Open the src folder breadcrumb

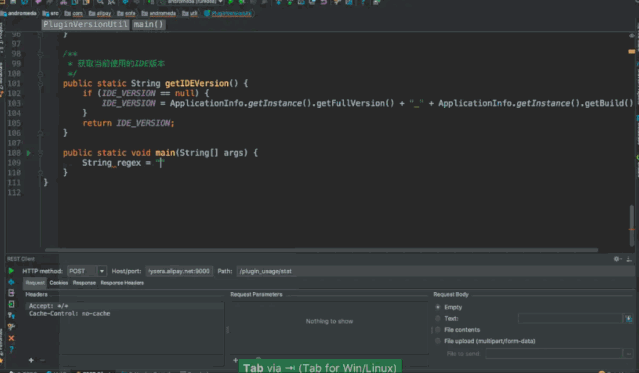tap(51, 13)
